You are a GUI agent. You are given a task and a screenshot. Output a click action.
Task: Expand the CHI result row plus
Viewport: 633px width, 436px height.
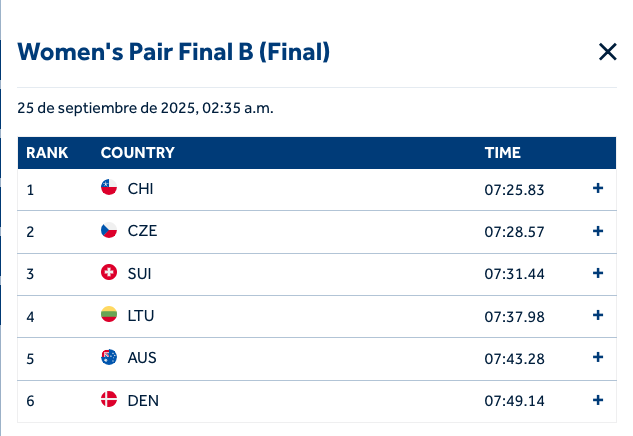click(598, 188)
